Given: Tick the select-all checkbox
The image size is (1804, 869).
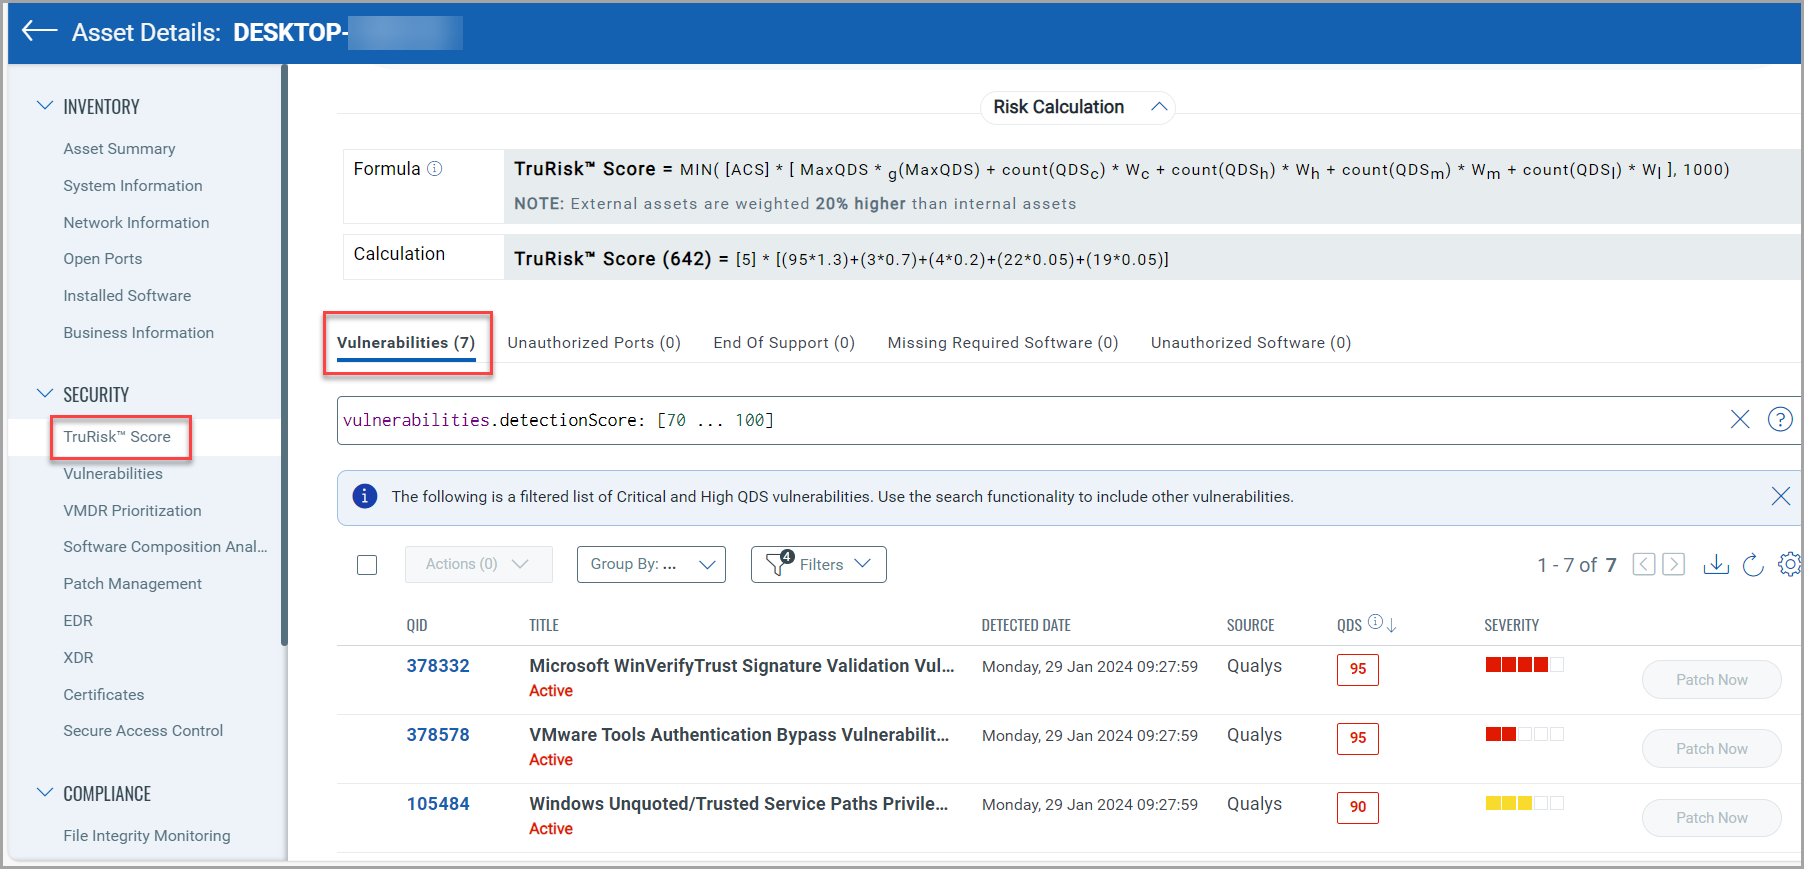Looking at the screenshot, I should tap(367, 565).
